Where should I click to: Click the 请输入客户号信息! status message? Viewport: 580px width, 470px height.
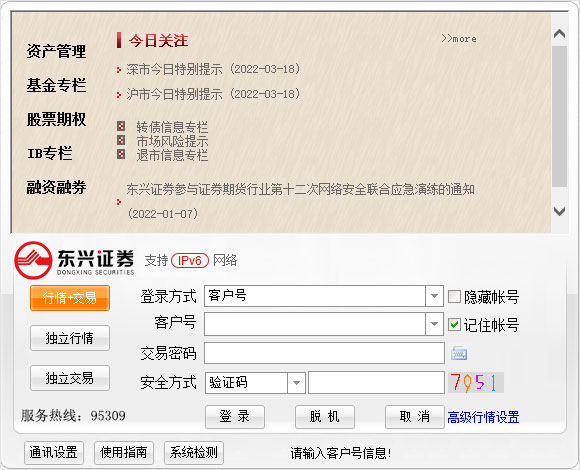click(x=341, y=453)
